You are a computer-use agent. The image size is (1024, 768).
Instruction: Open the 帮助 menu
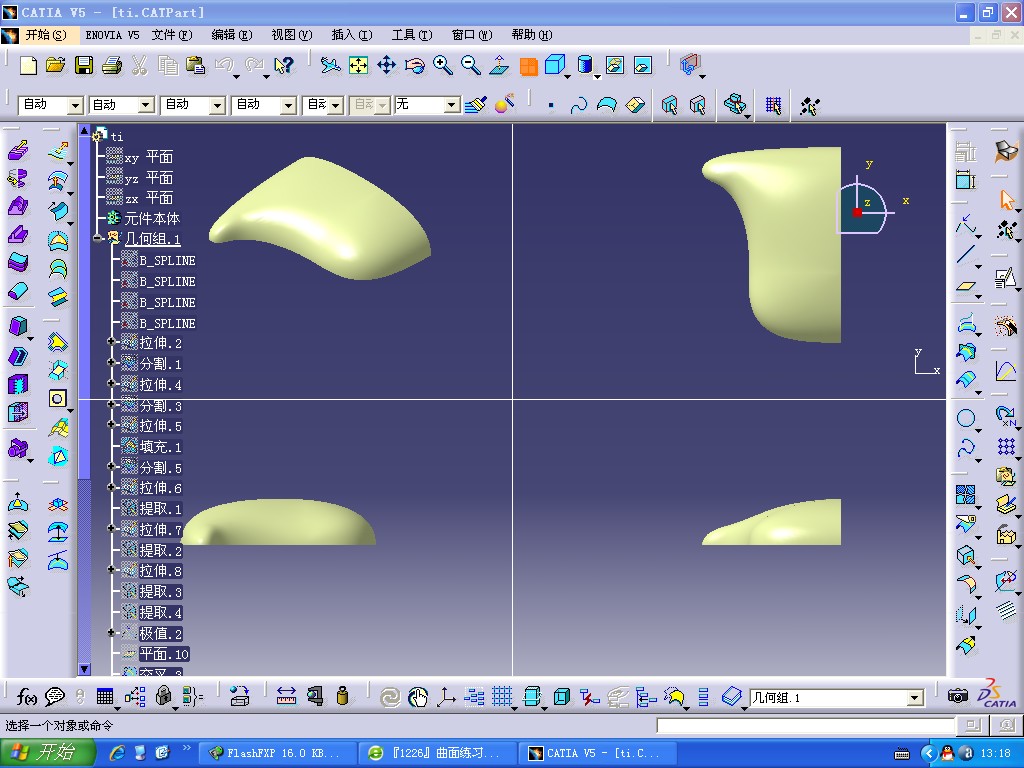[532, 35]
